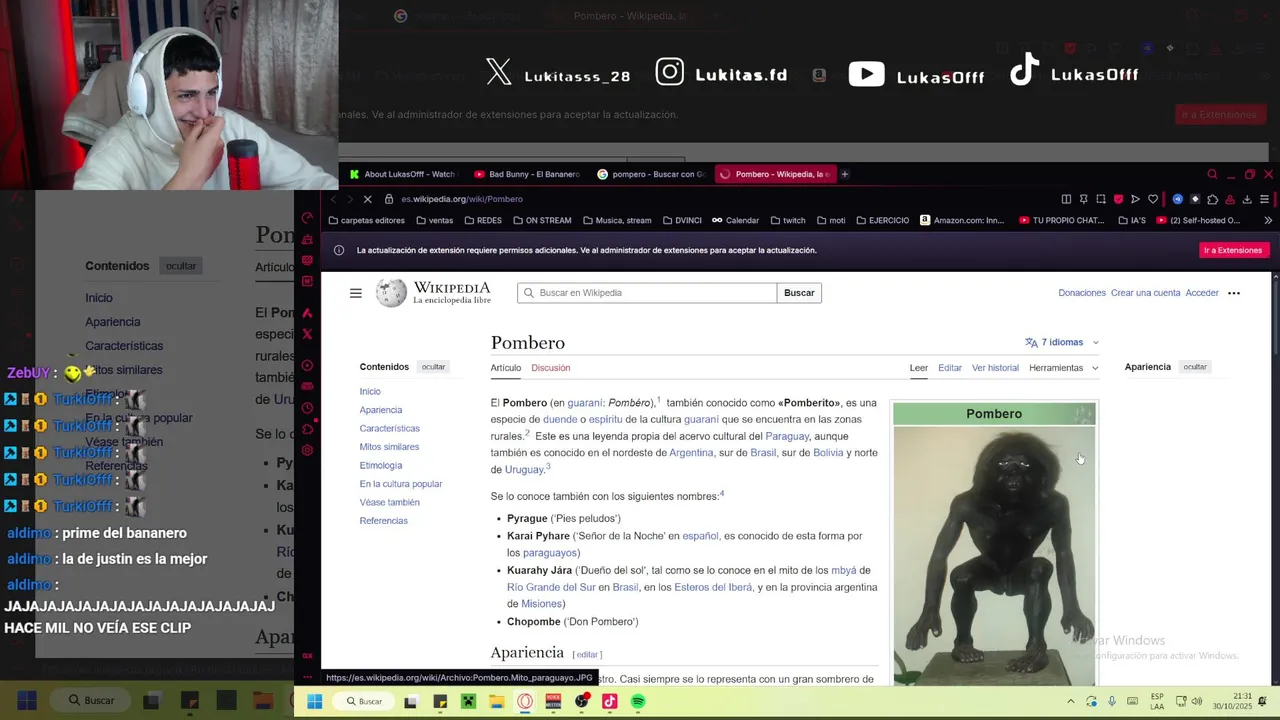Open the Mitos similares contents link
The width and height of the screenshot is (1280, 720).
point(389,447)
